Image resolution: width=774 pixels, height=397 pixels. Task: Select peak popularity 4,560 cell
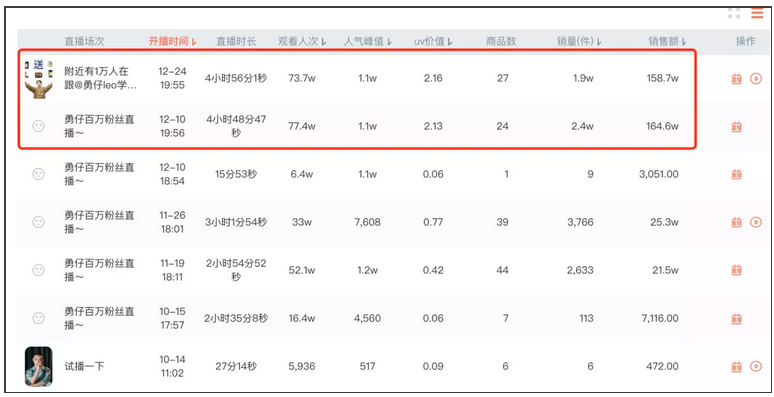click(367, 318)
